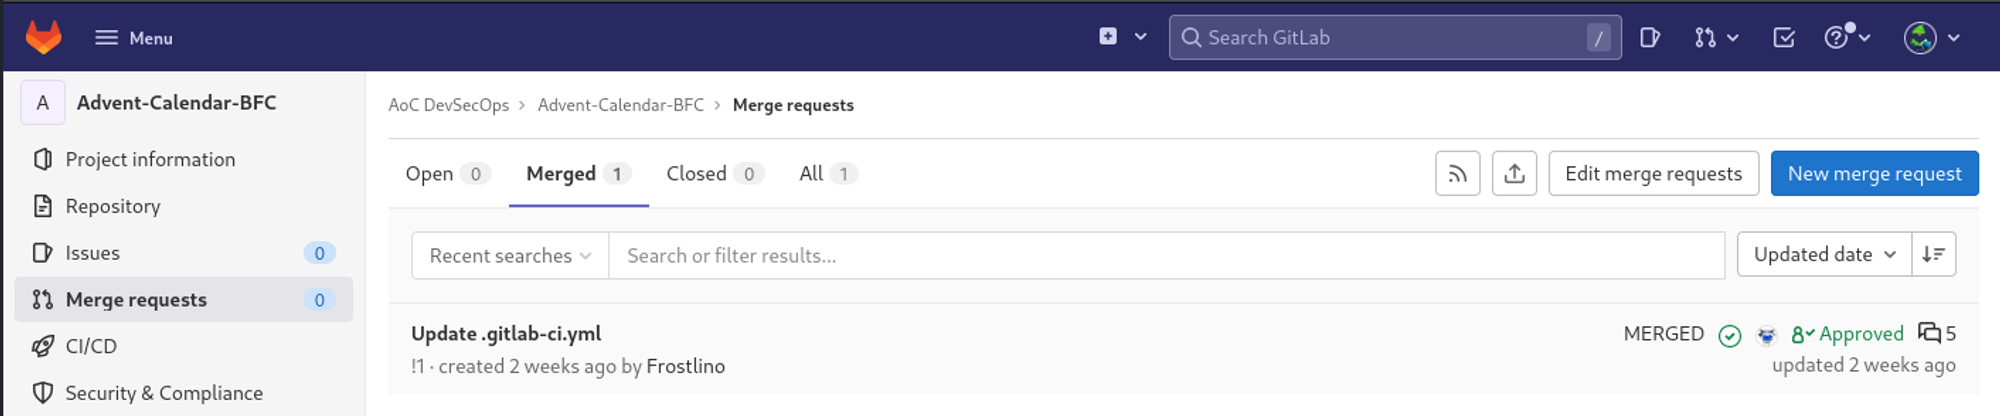The width and height of the screenshot is (2000, 416).
Task: Click the GitLab fox logo
Action: pyautogui.click(x=43, y=37)
